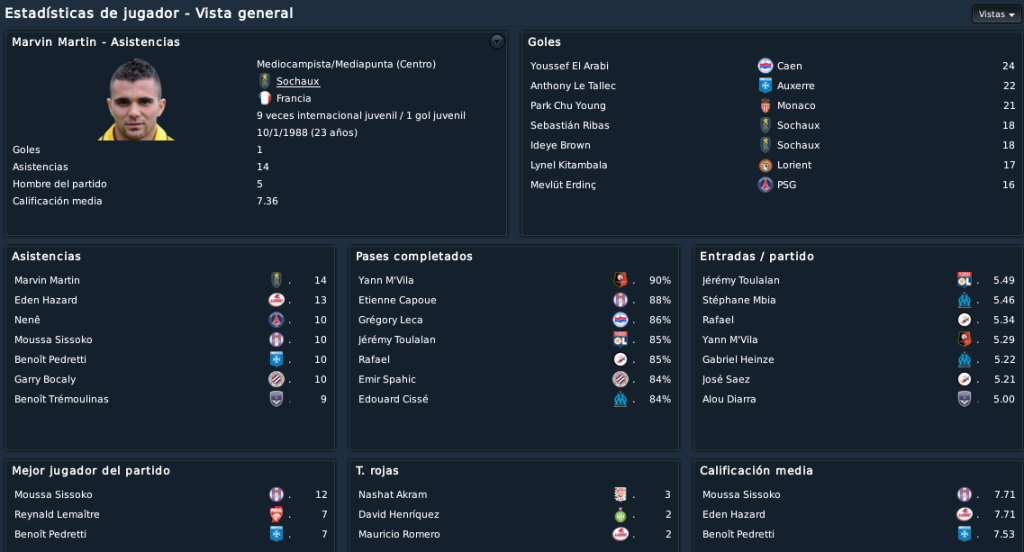Expand the Marvin Martin panel options arrow
1024x552 pixels.
[x=497, y=41]
